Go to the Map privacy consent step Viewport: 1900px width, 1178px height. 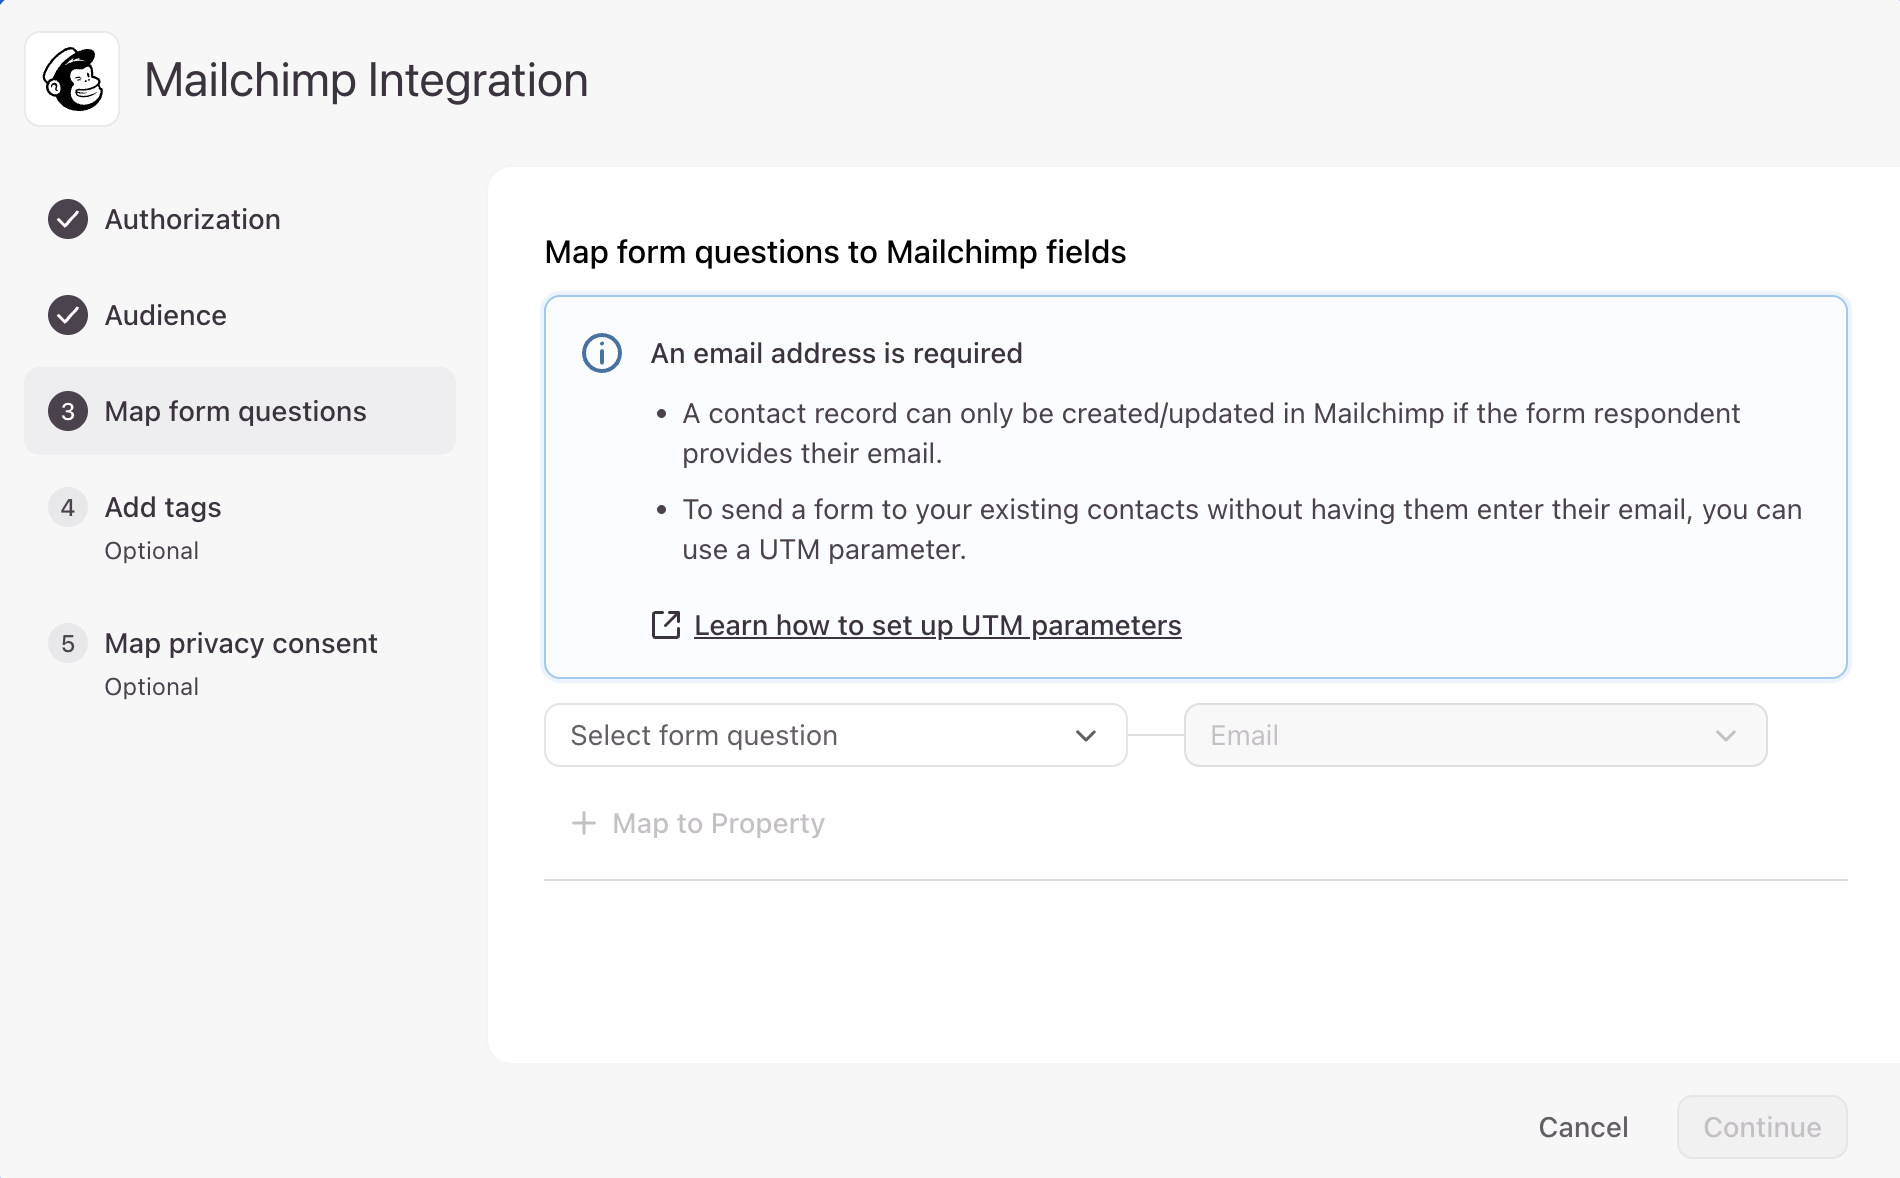point(240,663)
